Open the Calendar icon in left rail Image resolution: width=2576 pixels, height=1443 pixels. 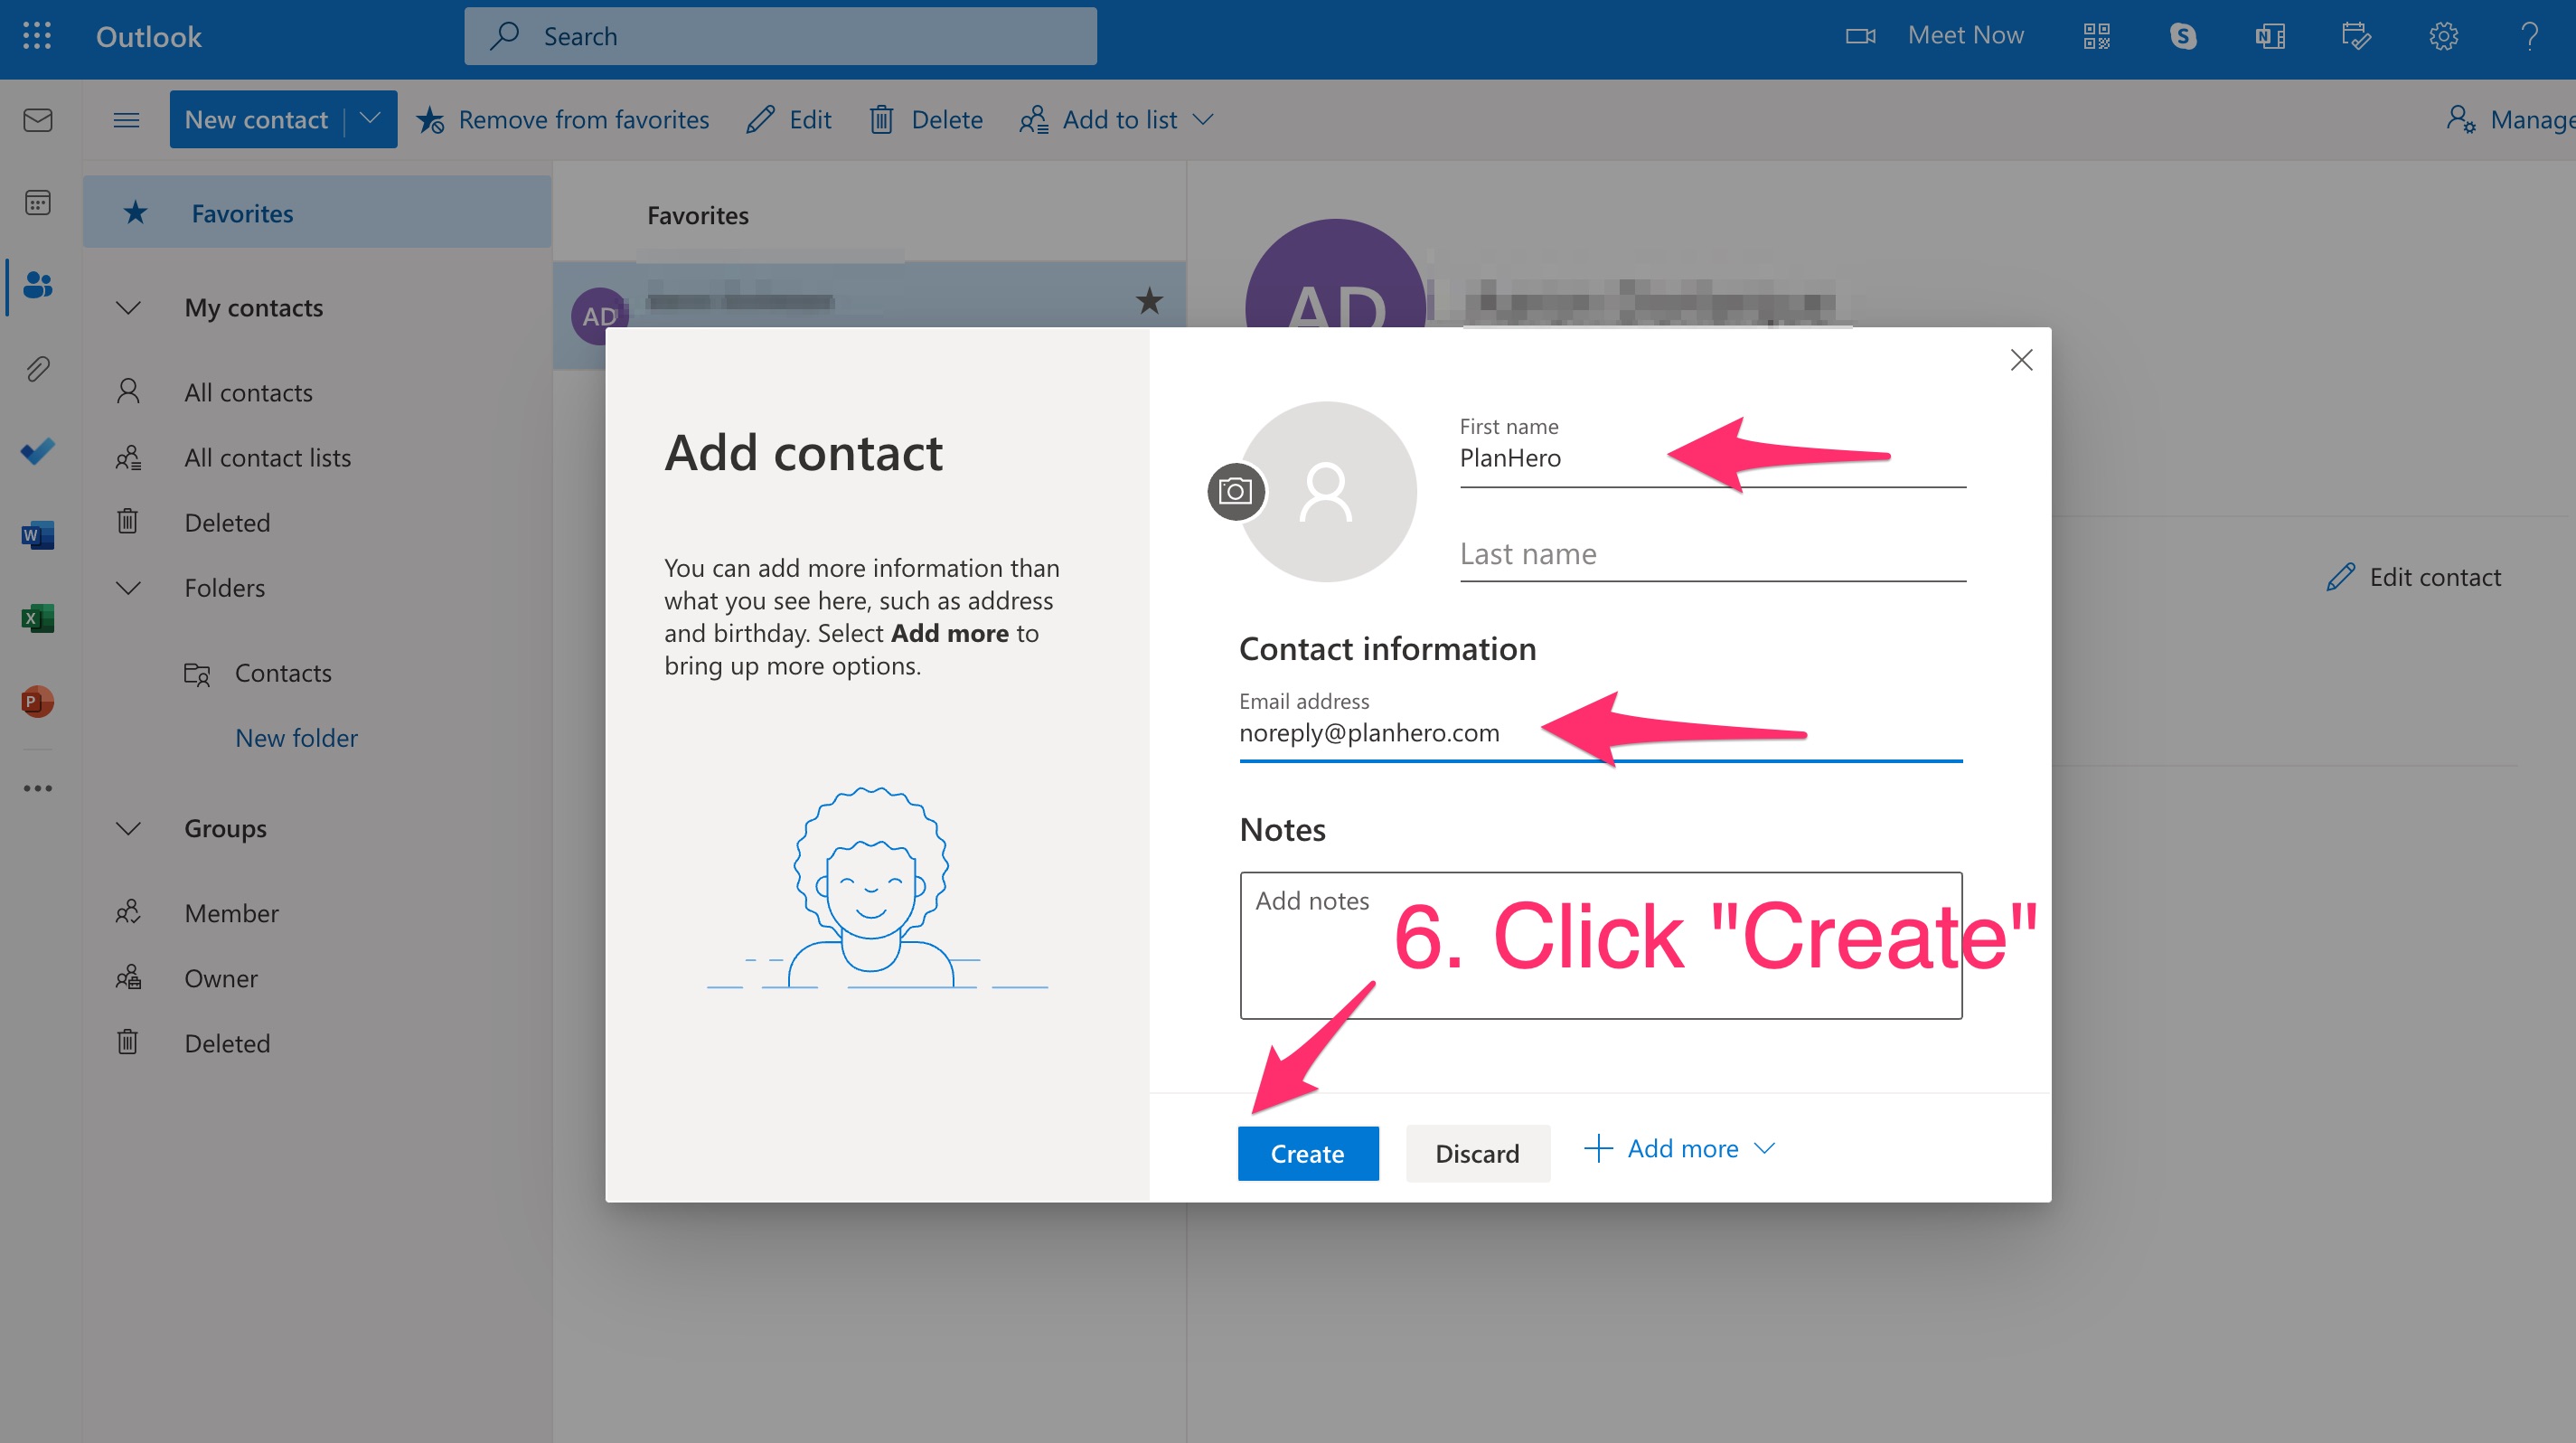click(38, 203)
